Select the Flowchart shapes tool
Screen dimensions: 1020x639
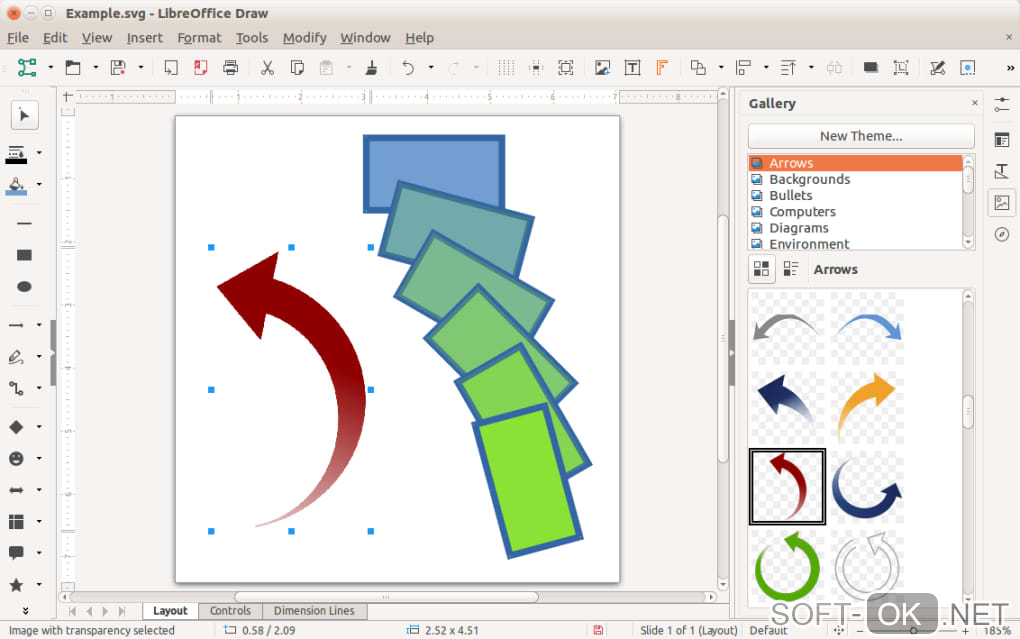(x=16, y=522)
